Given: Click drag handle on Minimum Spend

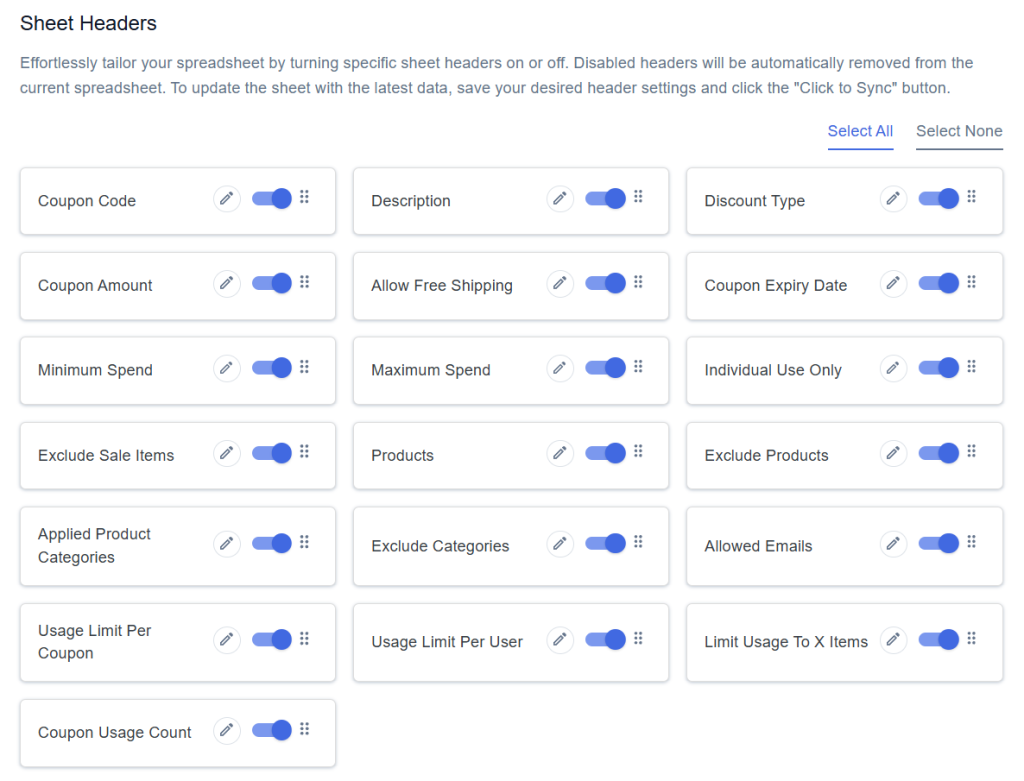Looking at the screenshot, I should pos(304,366).
